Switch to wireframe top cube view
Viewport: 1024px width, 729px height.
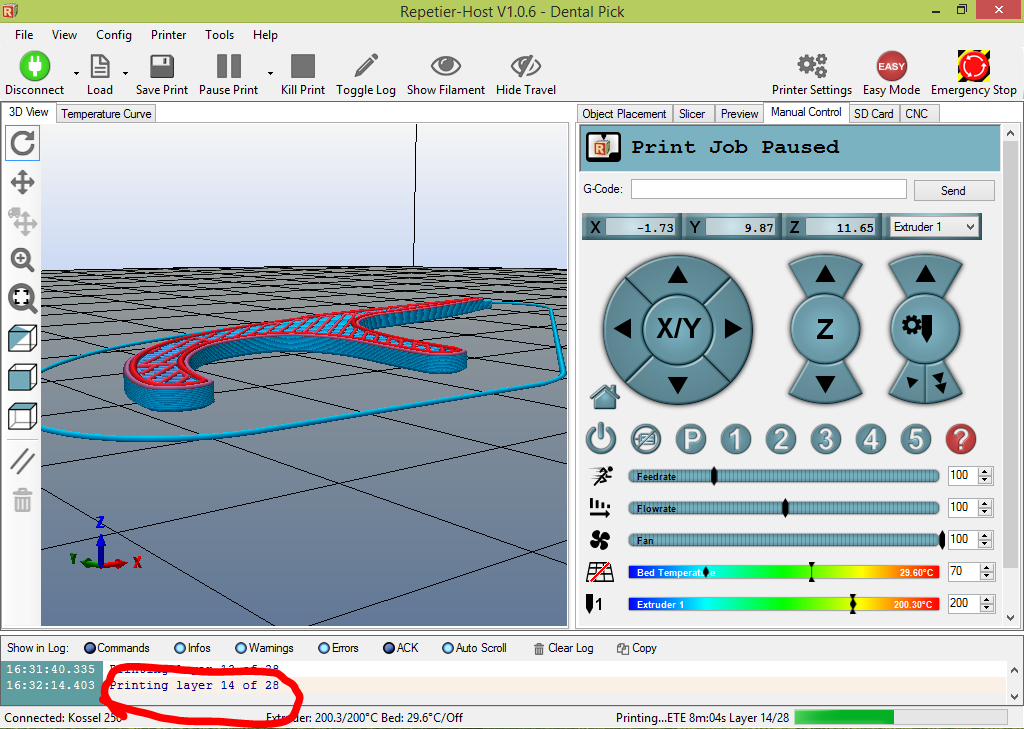(22, 416)
